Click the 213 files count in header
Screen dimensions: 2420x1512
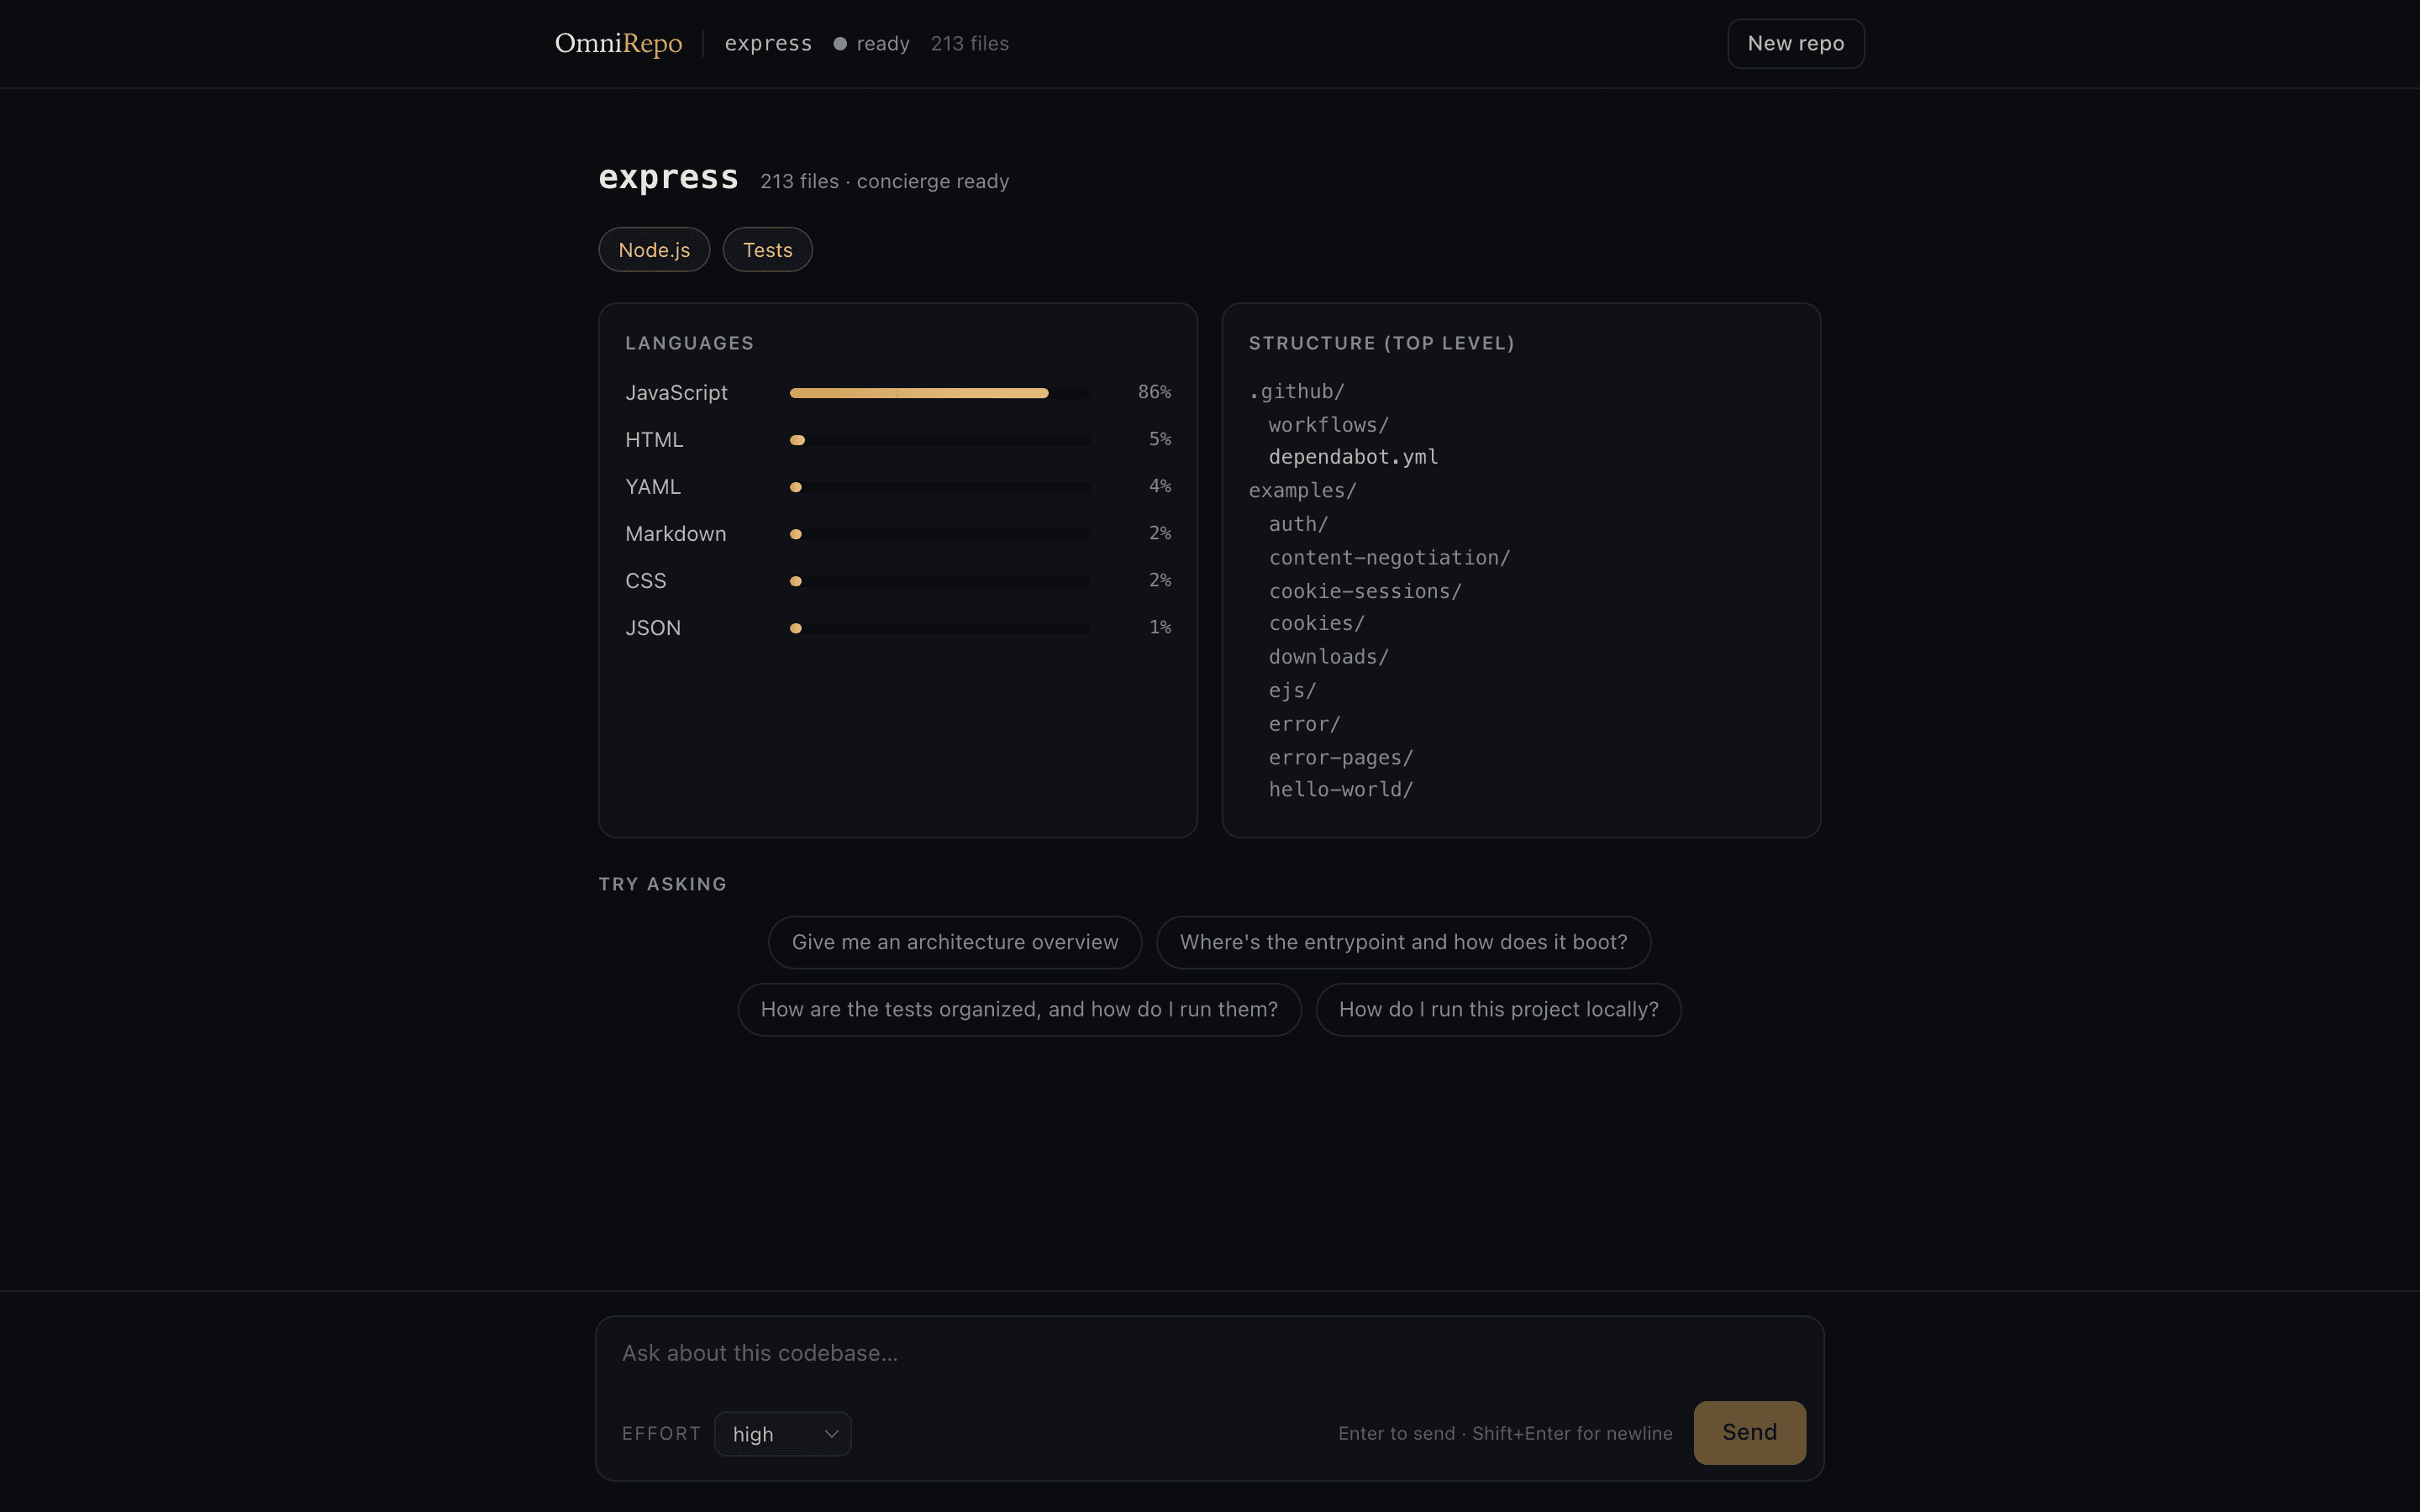pyautogui.click(x=969, y=43)
